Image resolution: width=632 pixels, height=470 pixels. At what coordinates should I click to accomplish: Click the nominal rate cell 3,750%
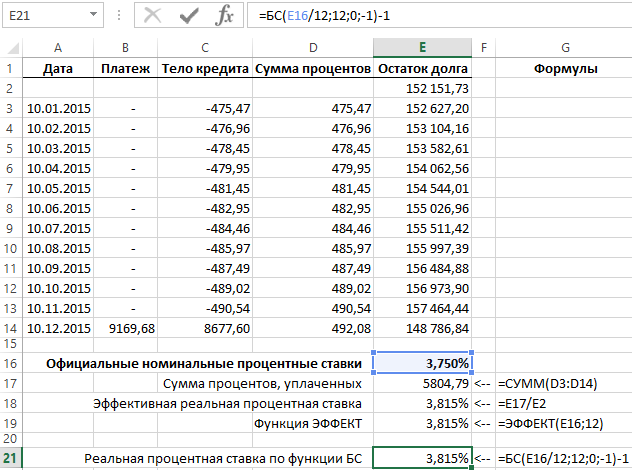422,363
